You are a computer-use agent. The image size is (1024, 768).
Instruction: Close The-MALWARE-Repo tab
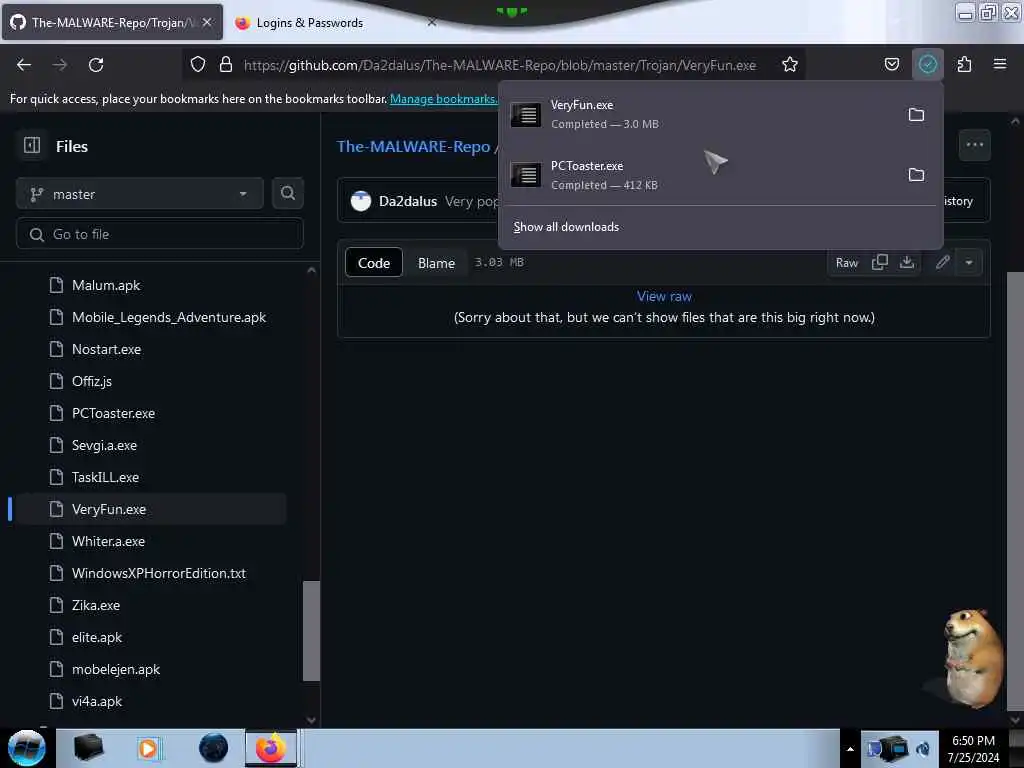(207, 23)
